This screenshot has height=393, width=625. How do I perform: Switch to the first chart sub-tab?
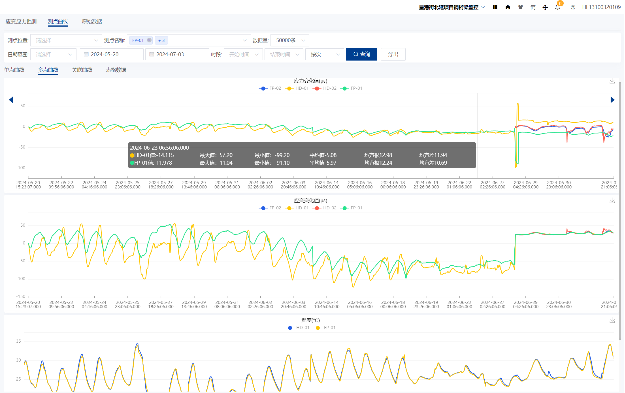[14, 70]
